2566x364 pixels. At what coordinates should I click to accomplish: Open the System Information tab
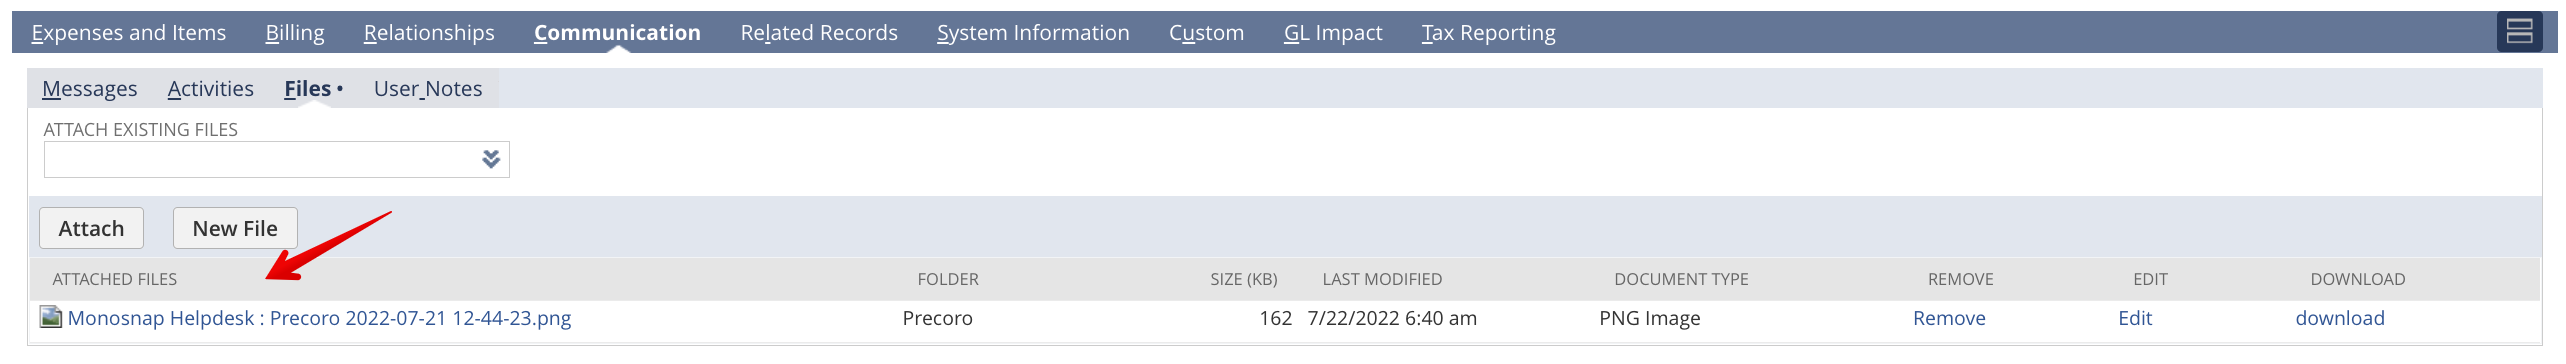(x=1033, y=33)
